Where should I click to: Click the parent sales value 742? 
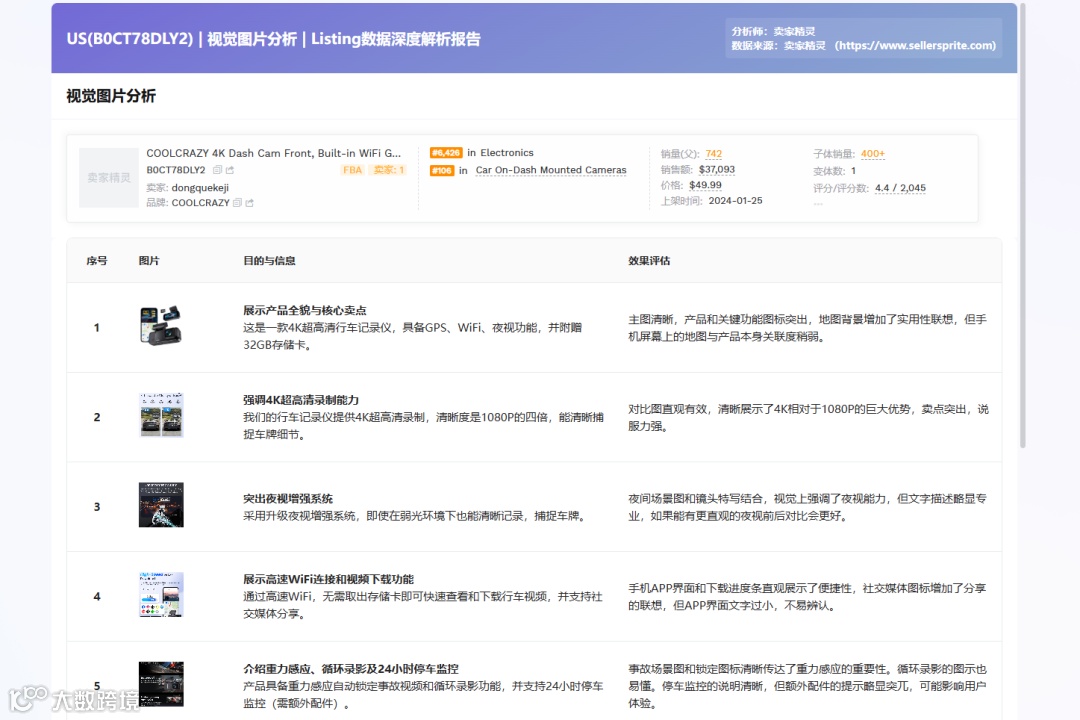pos(714,154)
